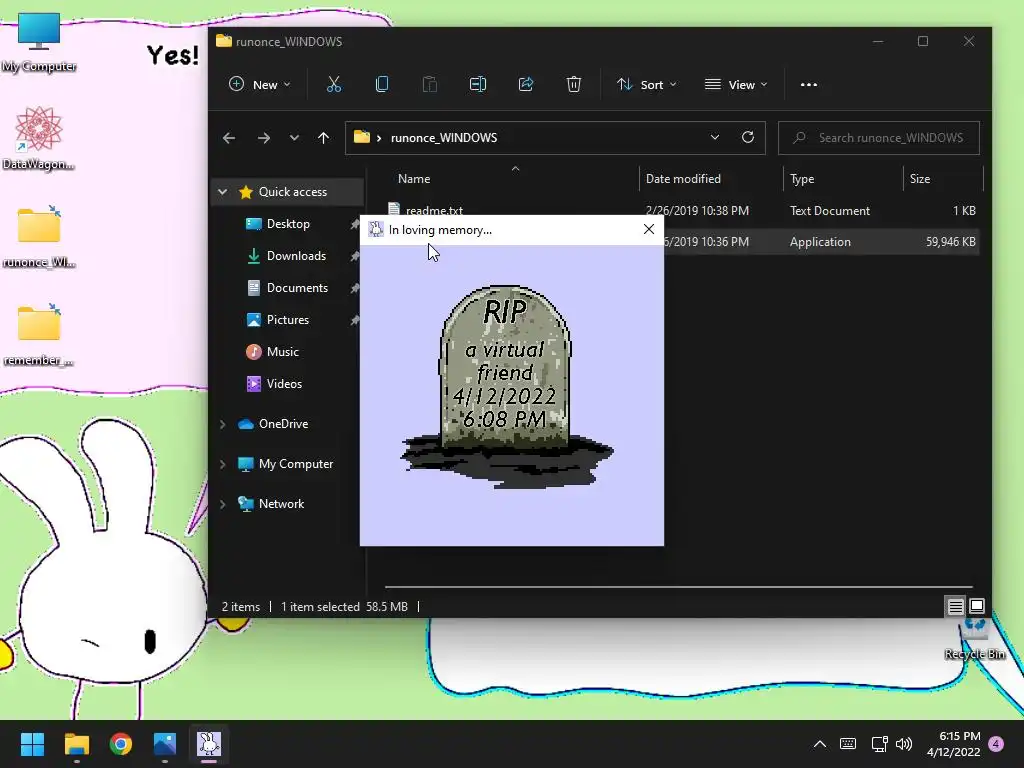Select runonce_WI... folder on desktop
The image size is (1024, 768).
pos(39,236)
